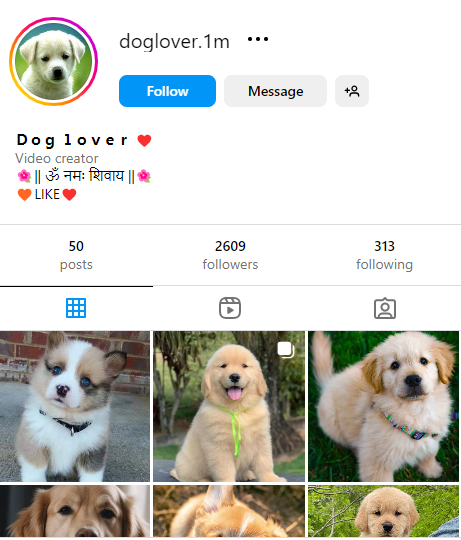Click the Video creator category label
This screenshot has width=461, height=540.
[57, 158]
